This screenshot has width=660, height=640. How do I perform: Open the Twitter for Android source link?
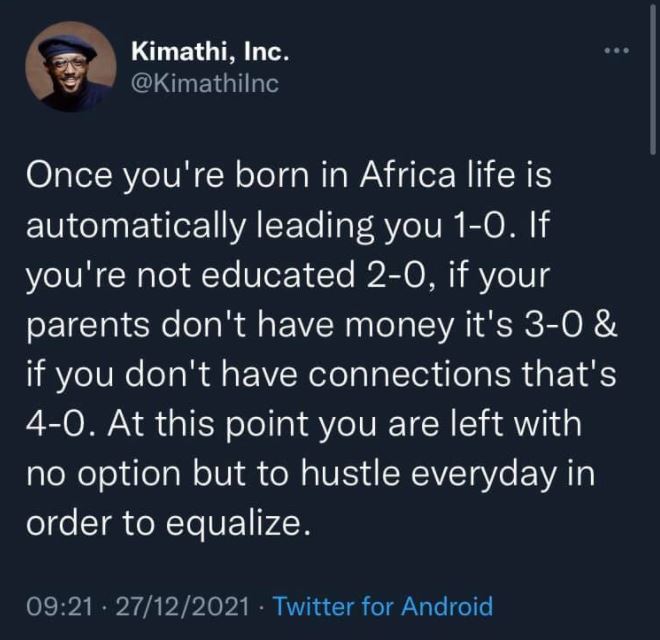[x=383, y=605]
